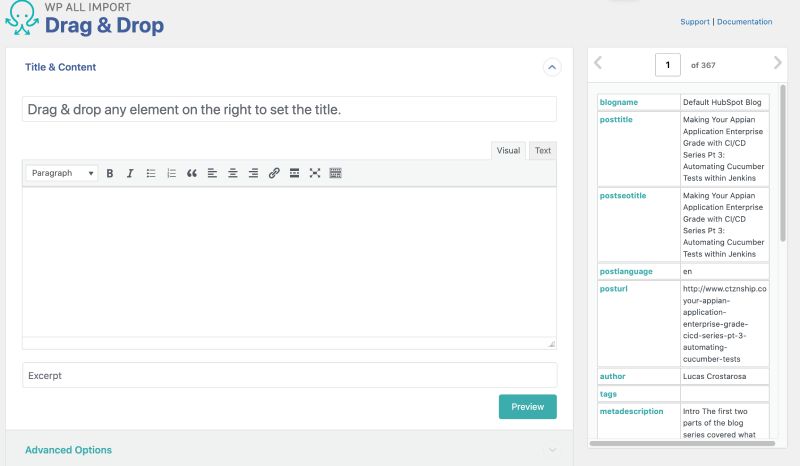This screenshot has height=466, width=800.
Task: Click the WP All Import octopus logo
Action: pyautogui.click(x=21, y=18)
